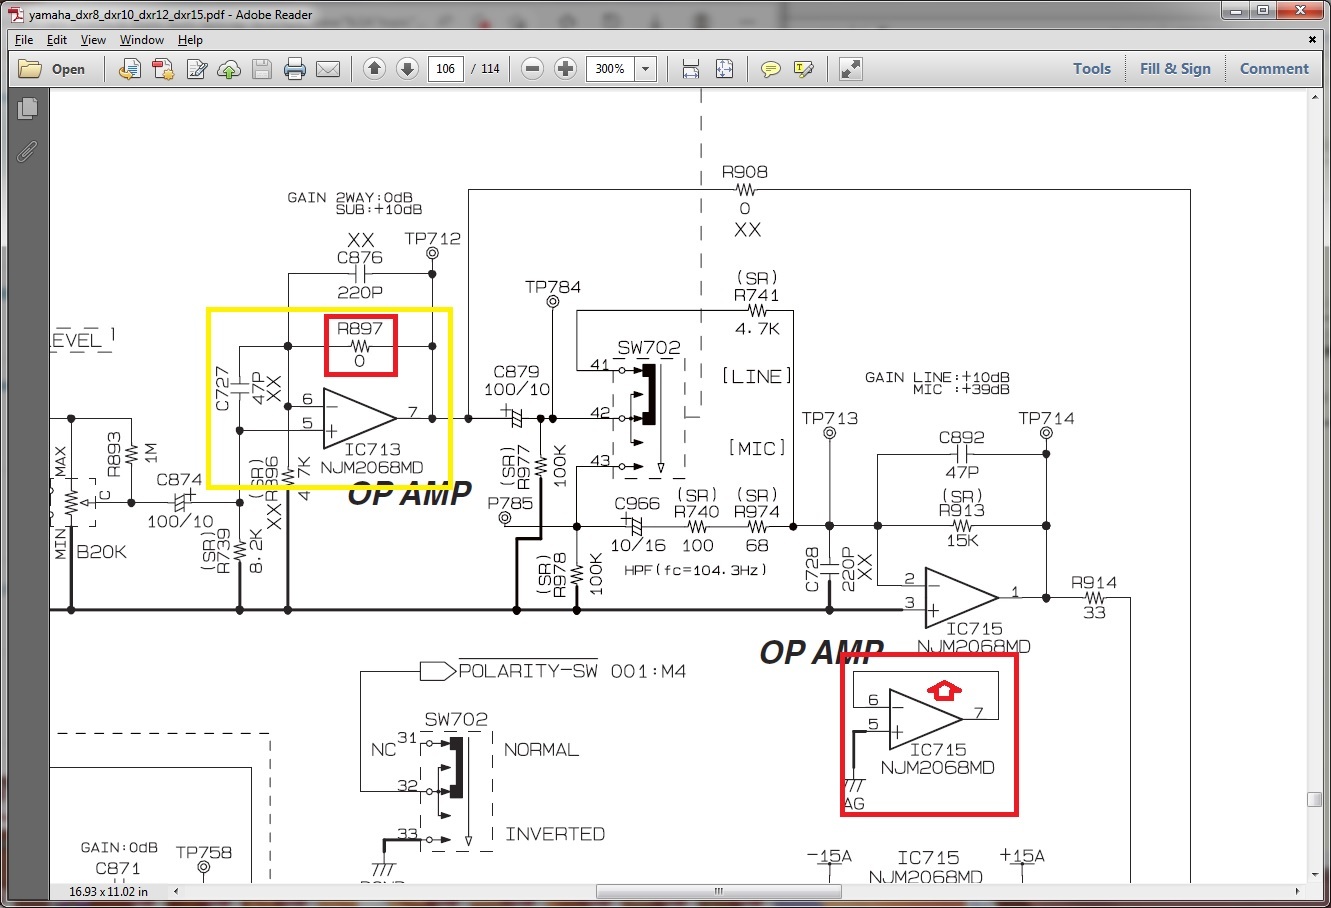The height and width of the screenshot is (908, 1331).
Task: Zoom out with the minus button
Action: (x=533, y=69)
